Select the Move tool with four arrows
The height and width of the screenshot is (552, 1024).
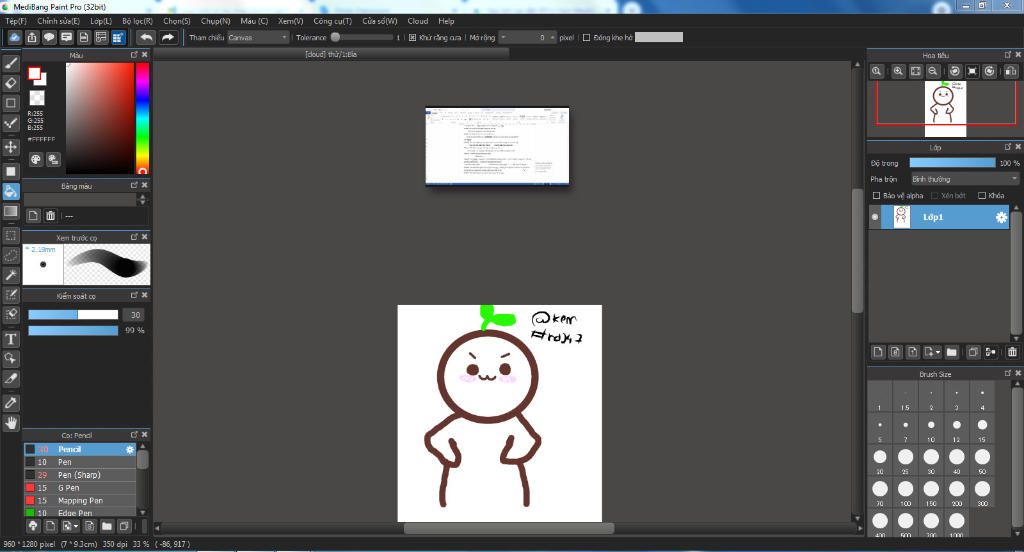pos(10,147)
